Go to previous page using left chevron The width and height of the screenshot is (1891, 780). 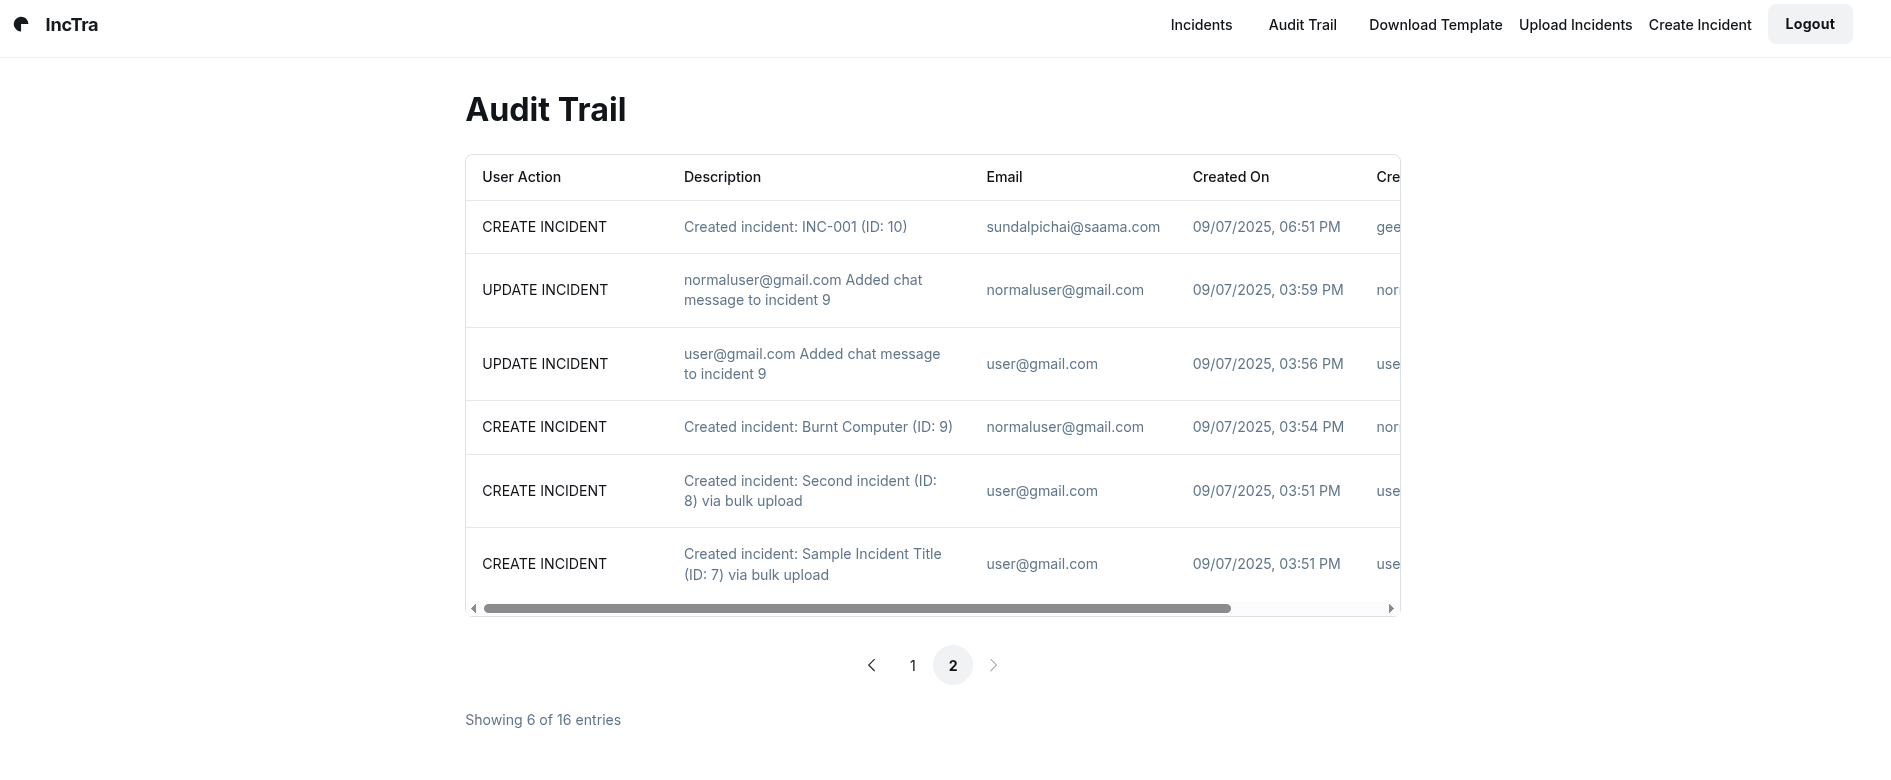[872, 666]
